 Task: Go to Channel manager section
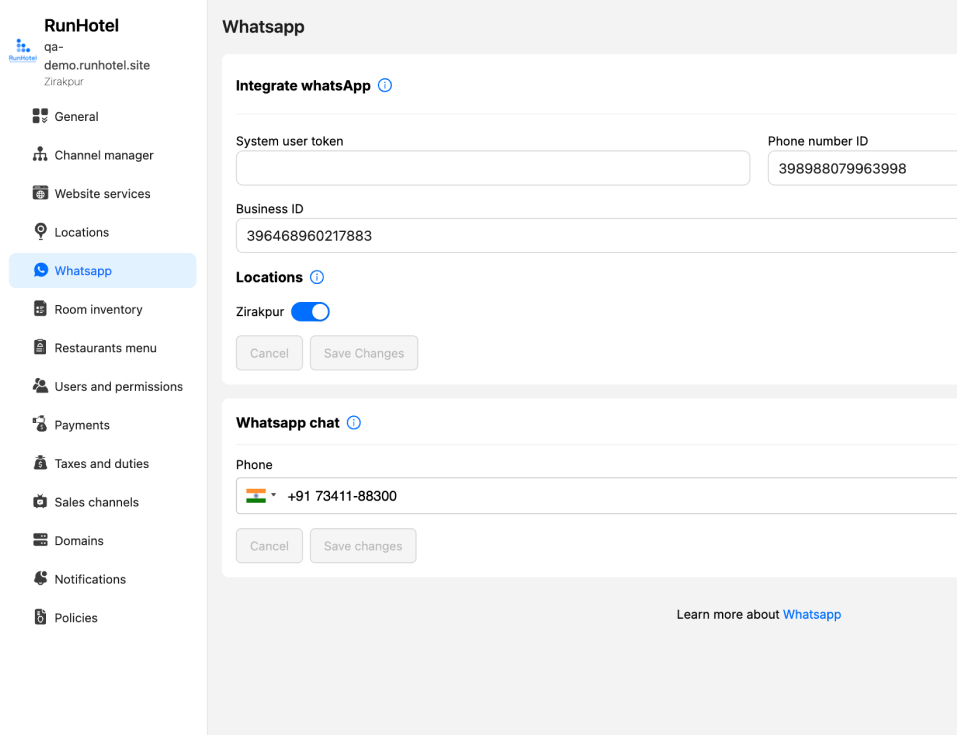point(103,154)
